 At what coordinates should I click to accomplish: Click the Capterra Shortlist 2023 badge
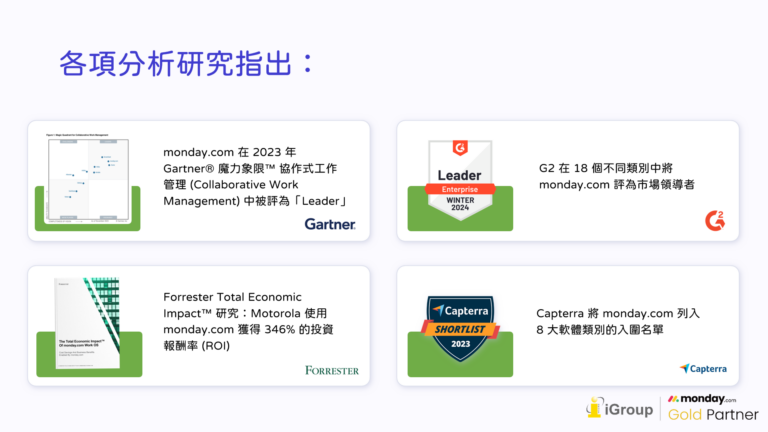tap(460, 329)
